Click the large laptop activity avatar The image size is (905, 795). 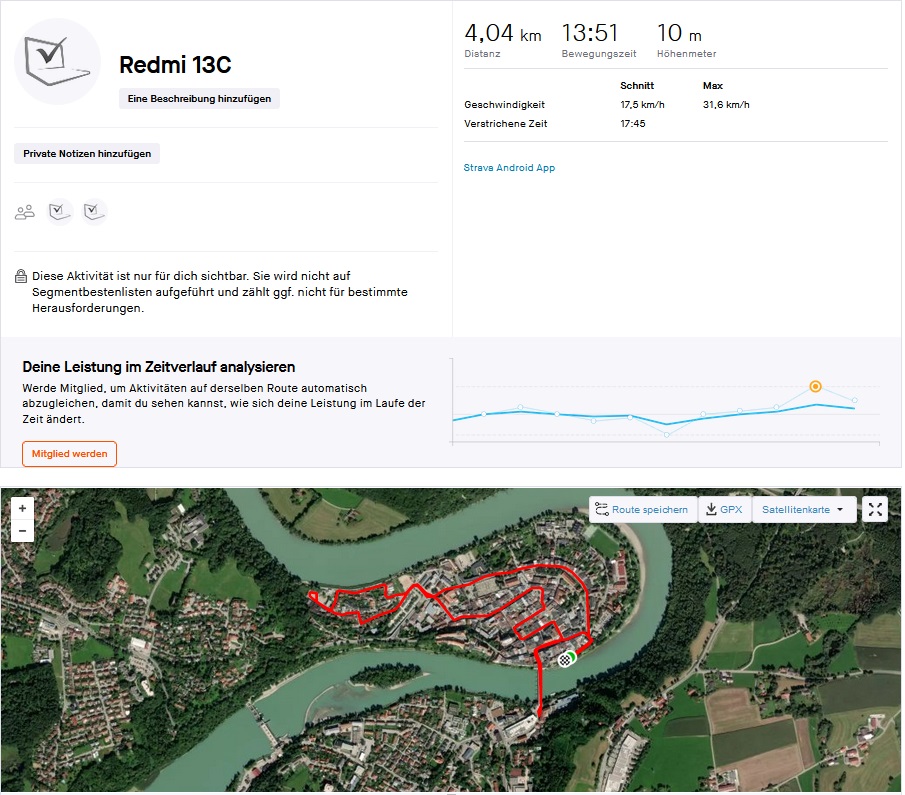(57, 61)
